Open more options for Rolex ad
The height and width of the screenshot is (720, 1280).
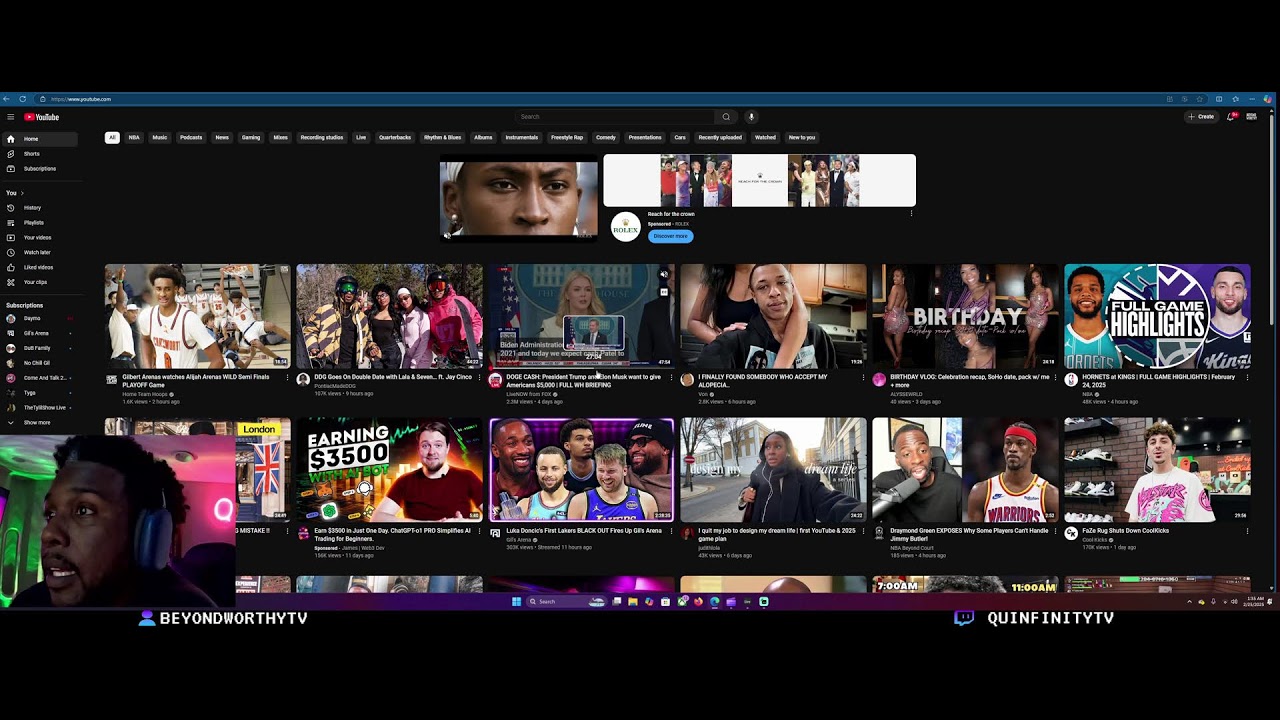point(911,214)
